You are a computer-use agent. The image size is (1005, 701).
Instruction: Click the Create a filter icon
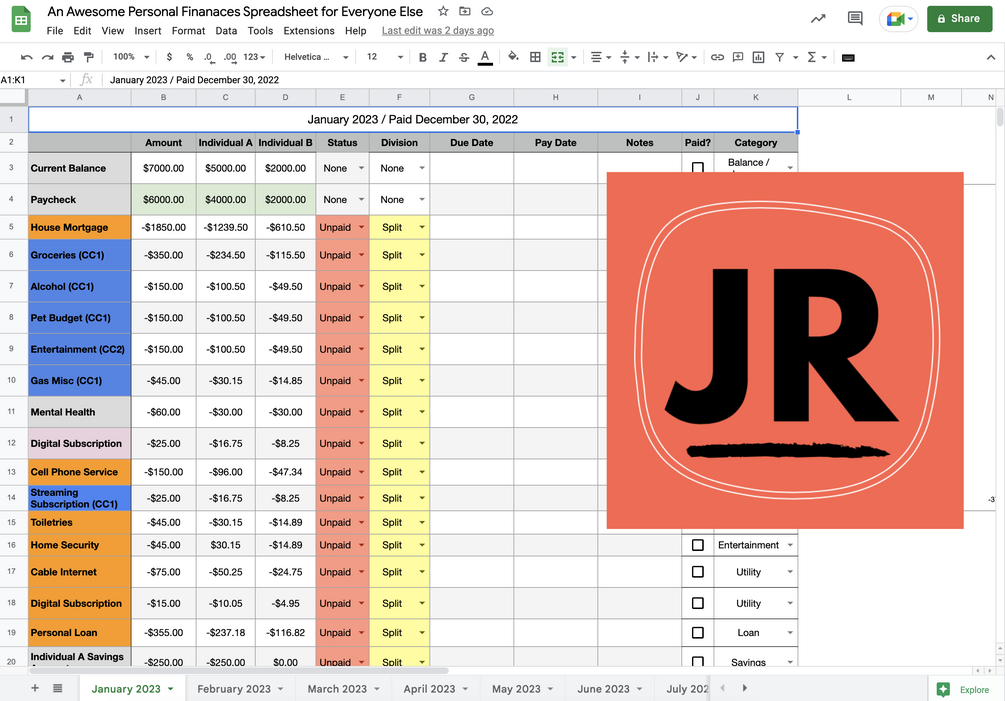pos(779,57)
